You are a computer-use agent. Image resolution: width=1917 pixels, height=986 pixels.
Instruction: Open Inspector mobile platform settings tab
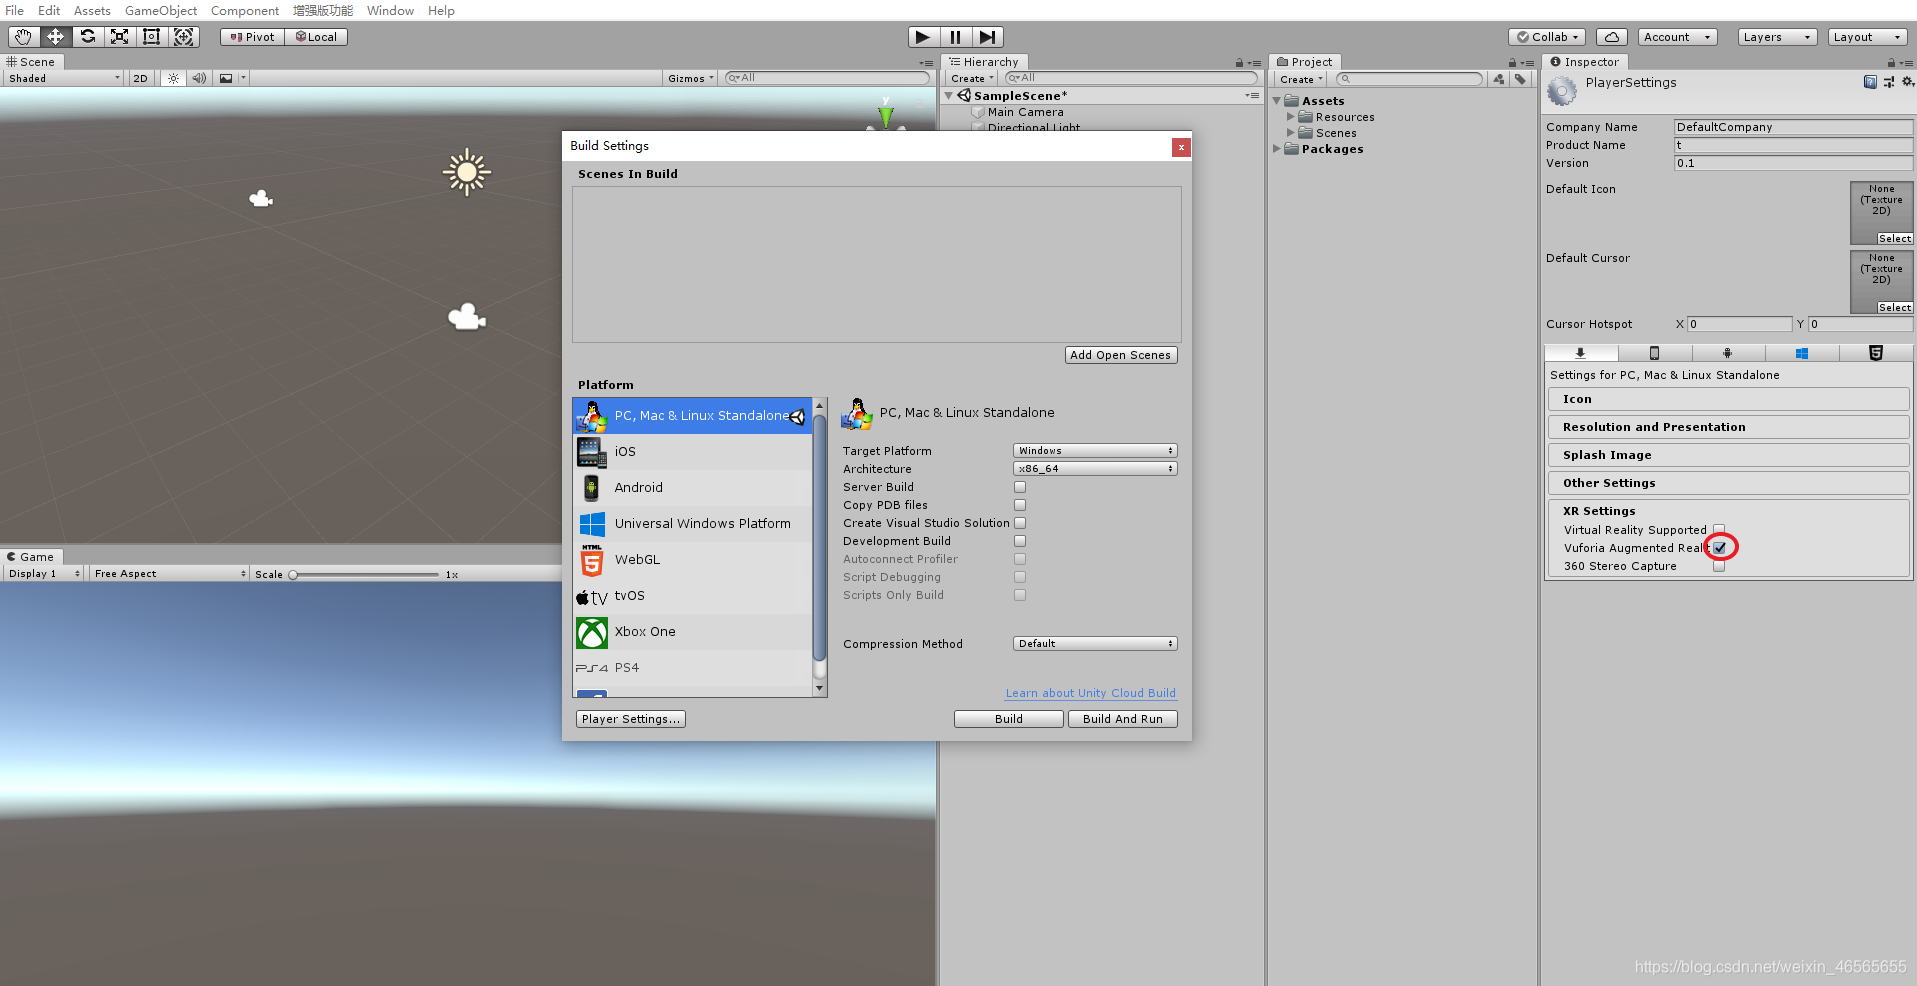[1654, 353]
